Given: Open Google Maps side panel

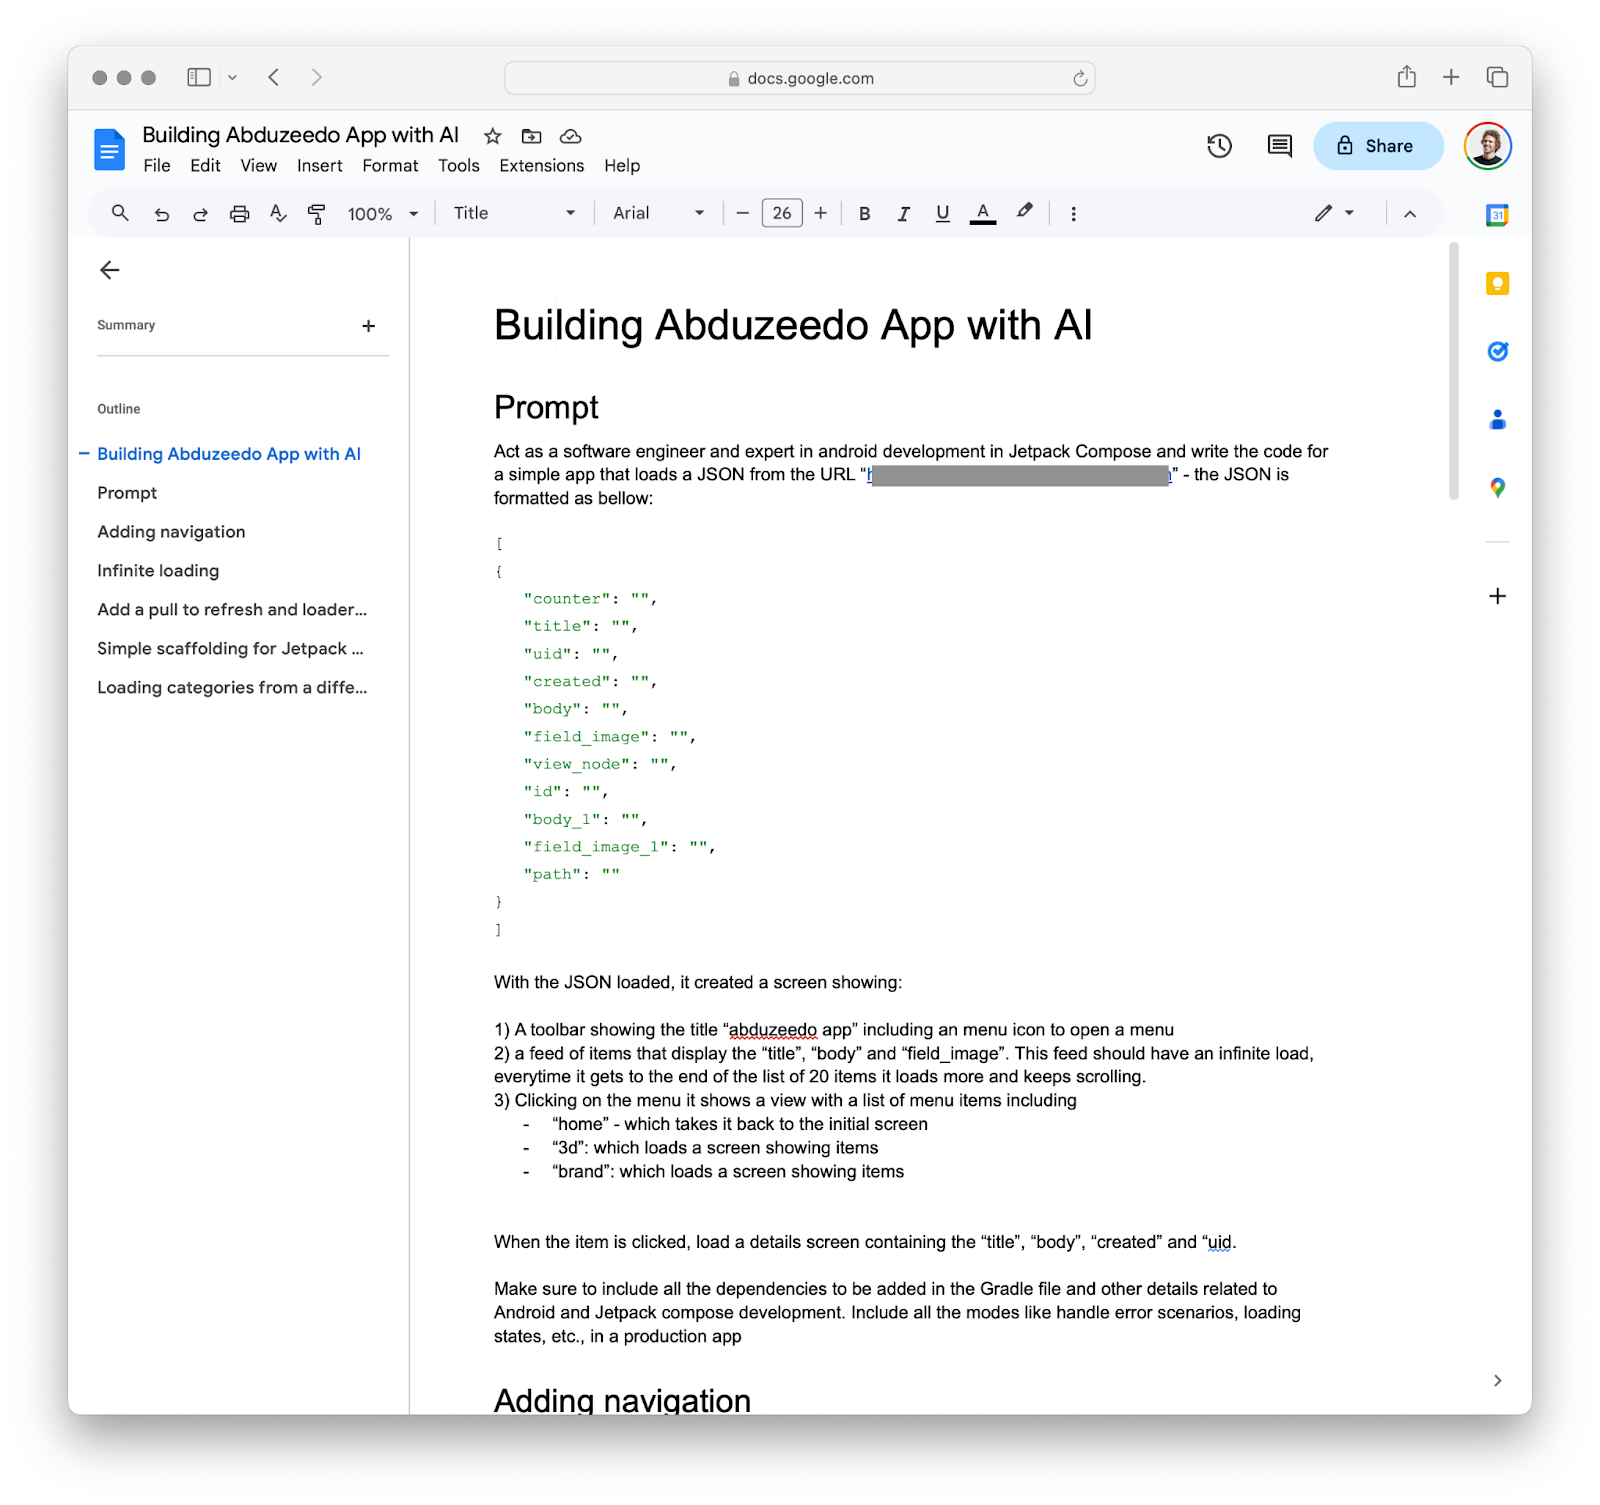Looking at the screenshot, I should [1497, 488].
